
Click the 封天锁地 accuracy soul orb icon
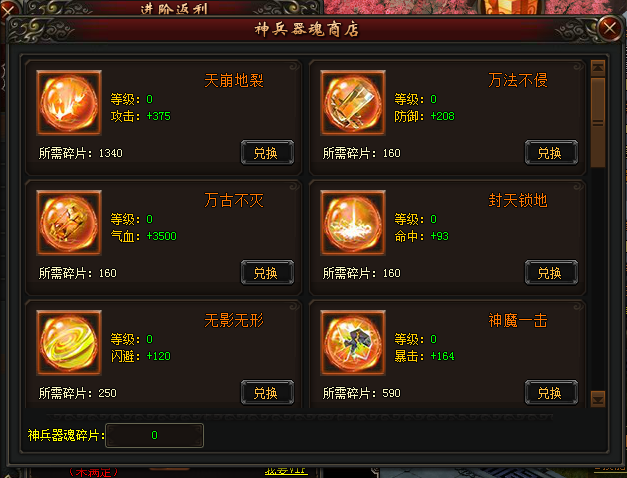point(353,222)
